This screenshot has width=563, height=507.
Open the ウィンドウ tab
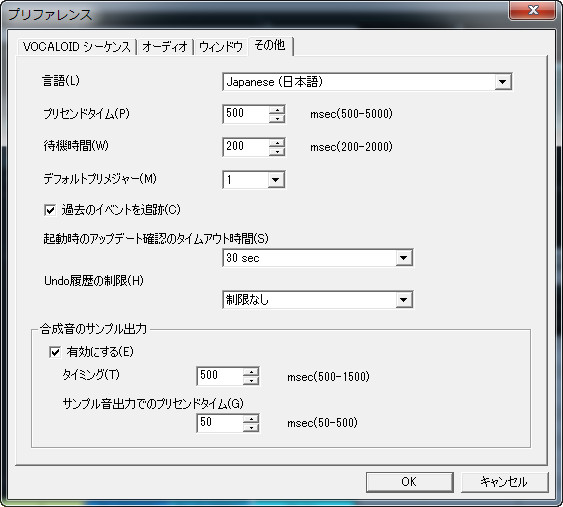(221, 47)
